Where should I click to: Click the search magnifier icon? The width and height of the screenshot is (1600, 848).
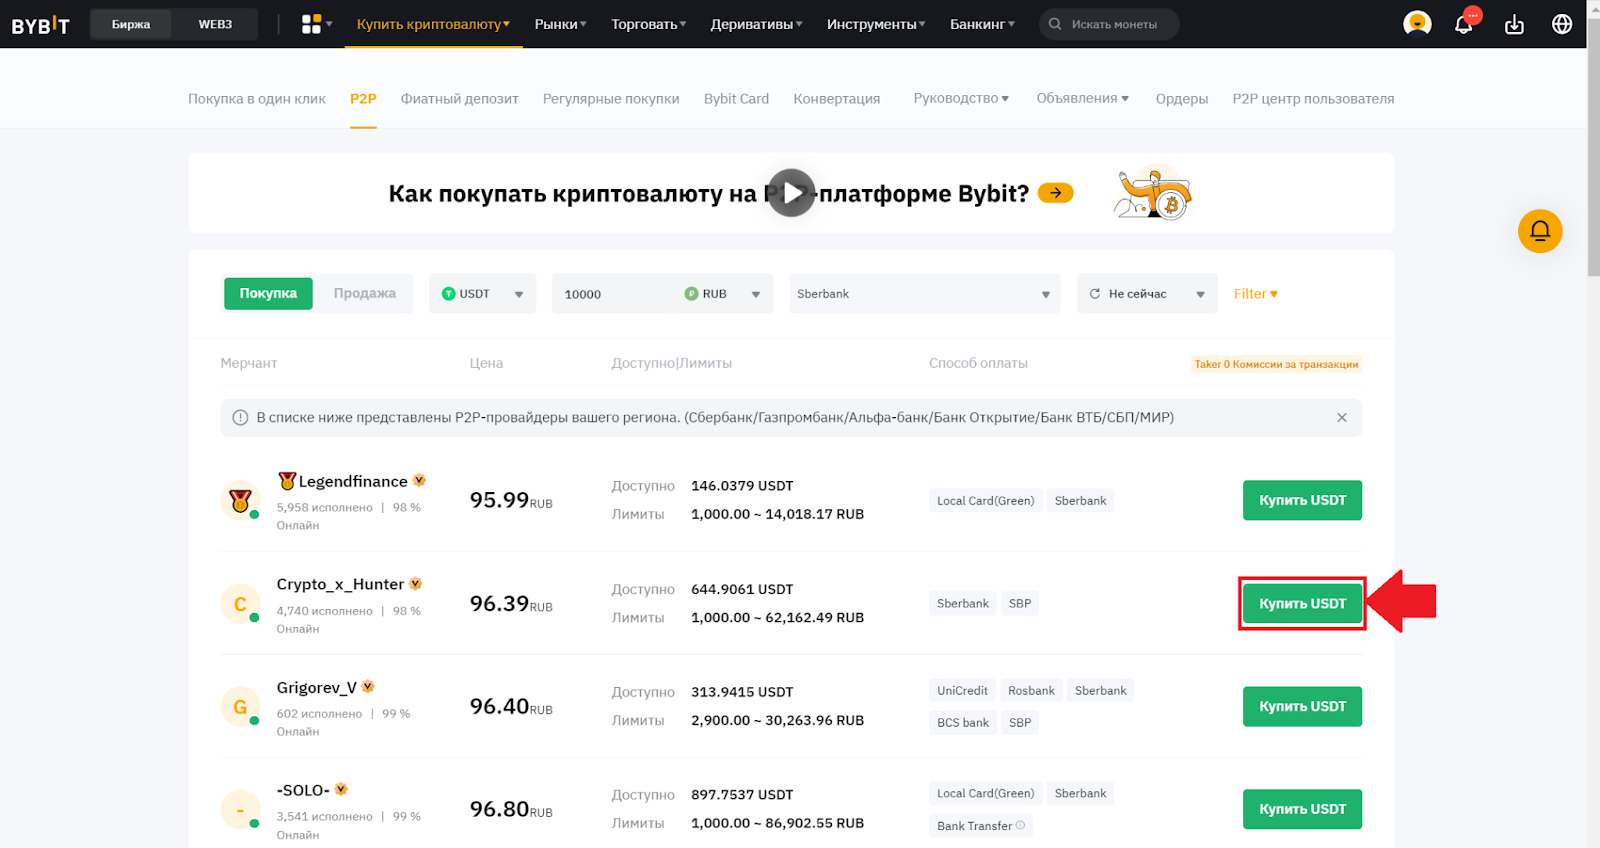coord(1055,24)
